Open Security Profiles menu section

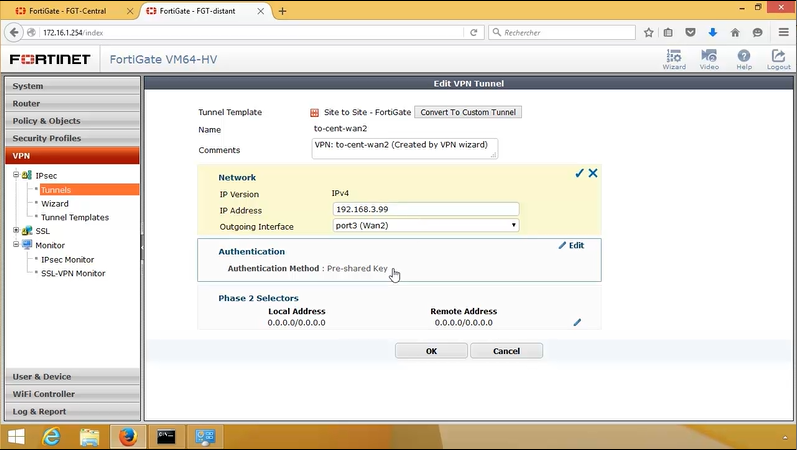70,138
